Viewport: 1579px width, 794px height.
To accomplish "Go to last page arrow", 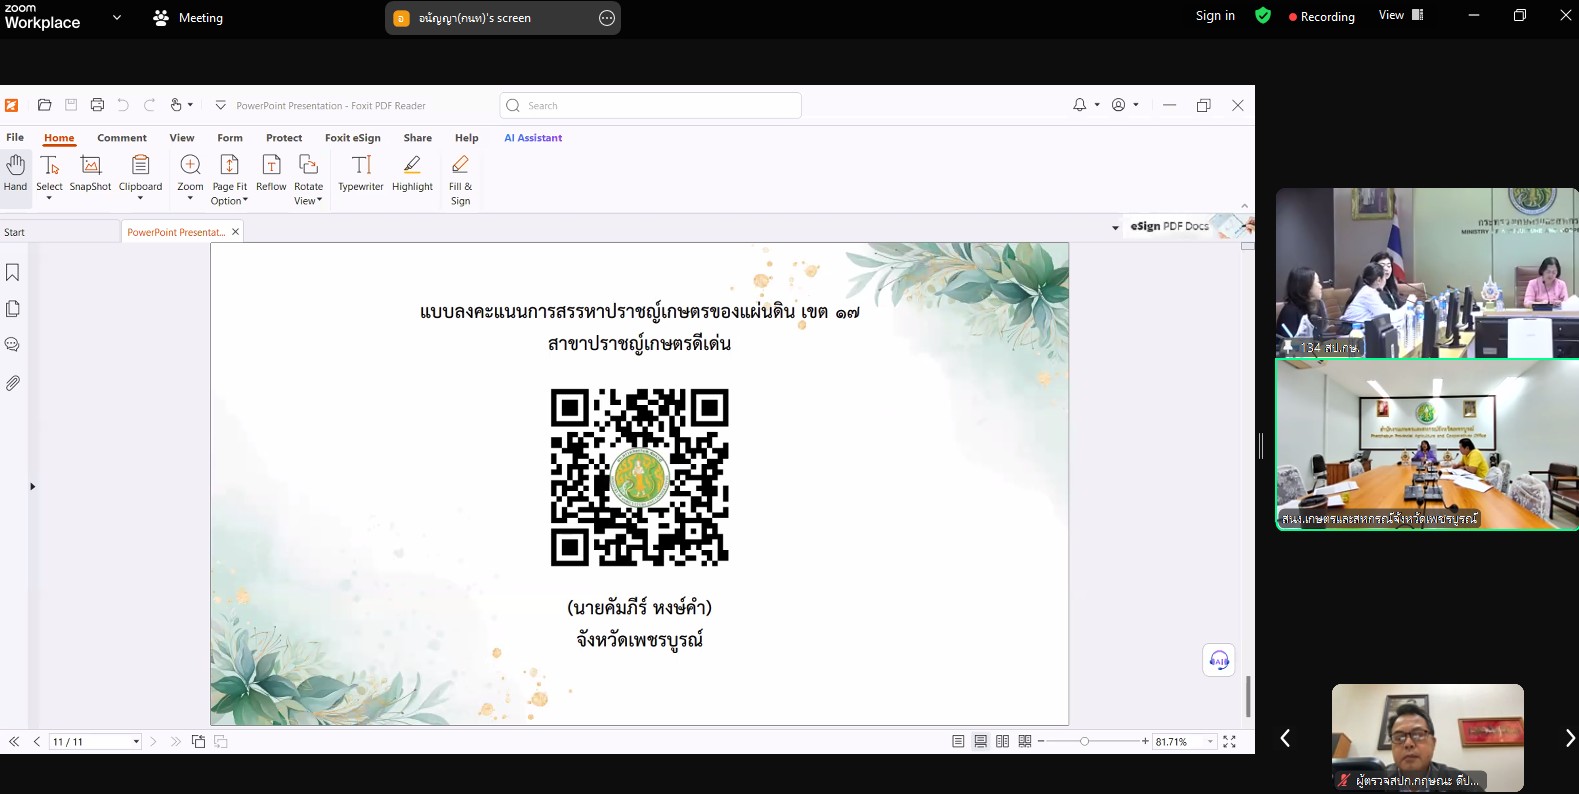I will point(175,741).
